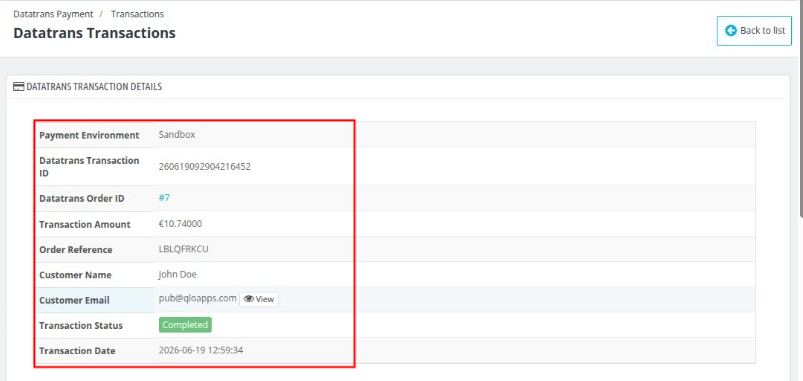The image size is (803, 381).
Task: Select the email pub@qloapps.com
Action: [x=197, y=299]
